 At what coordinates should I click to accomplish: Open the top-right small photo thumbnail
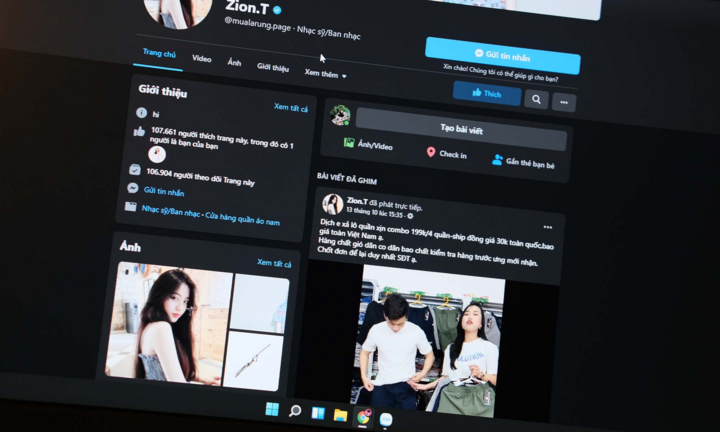(x=260, y=303)
